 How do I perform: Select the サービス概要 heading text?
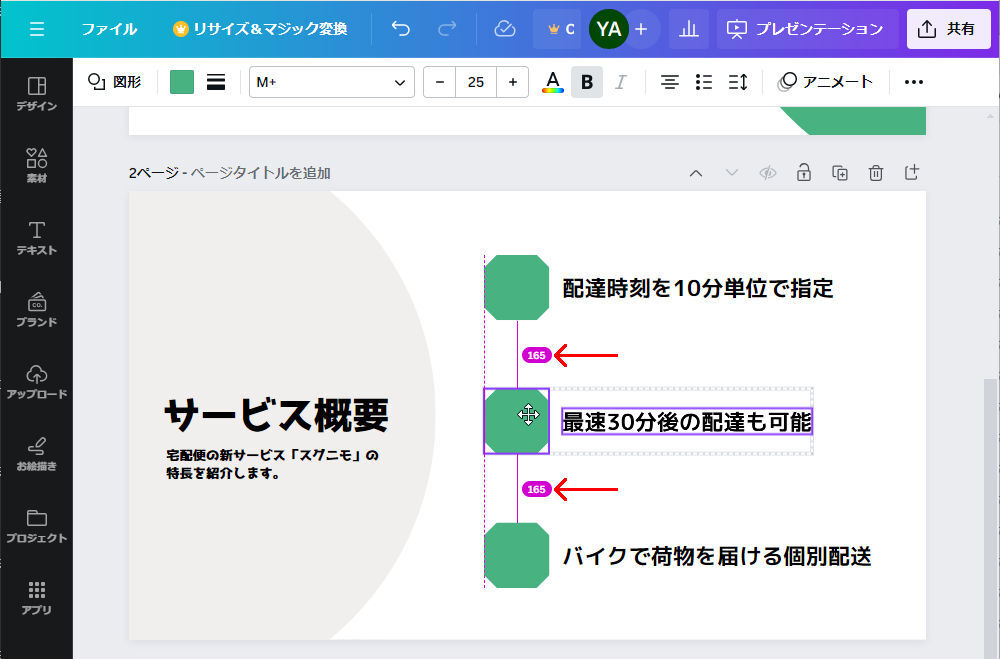click(x=276, y=415)
